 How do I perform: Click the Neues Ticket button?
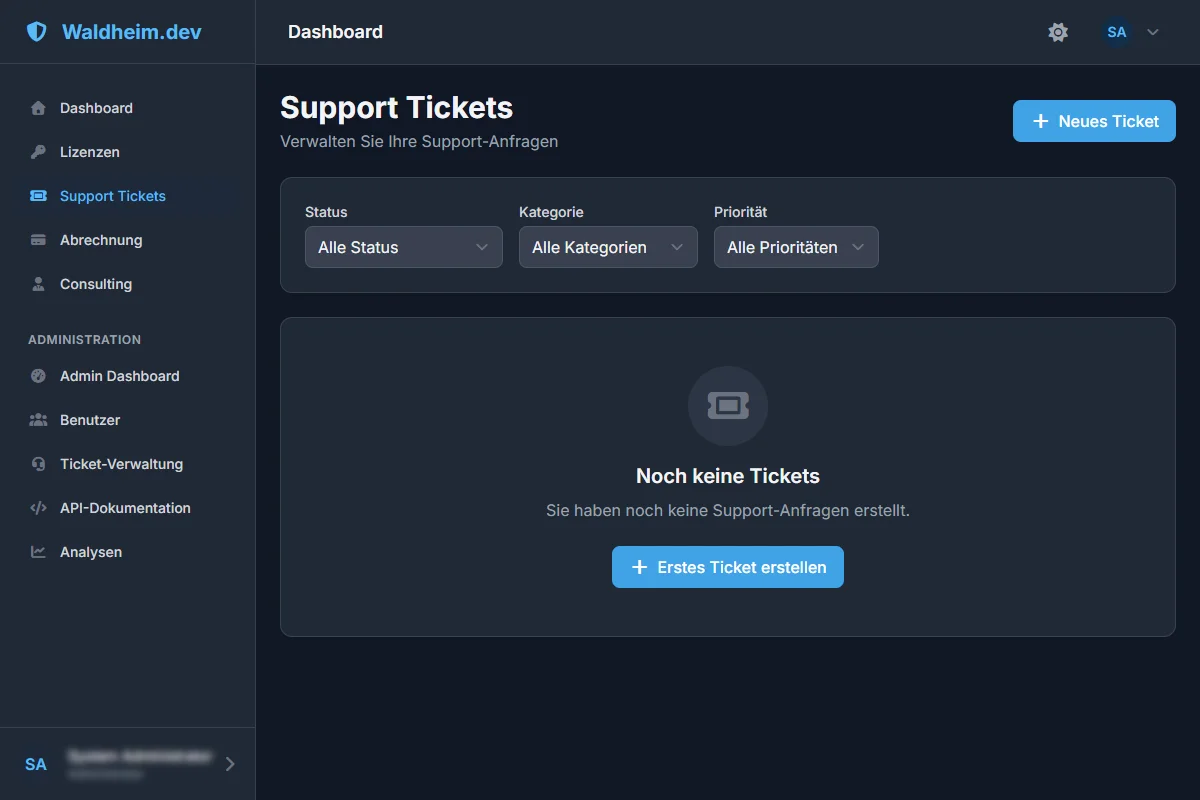pyautogui.click(x=1094, y=121)
